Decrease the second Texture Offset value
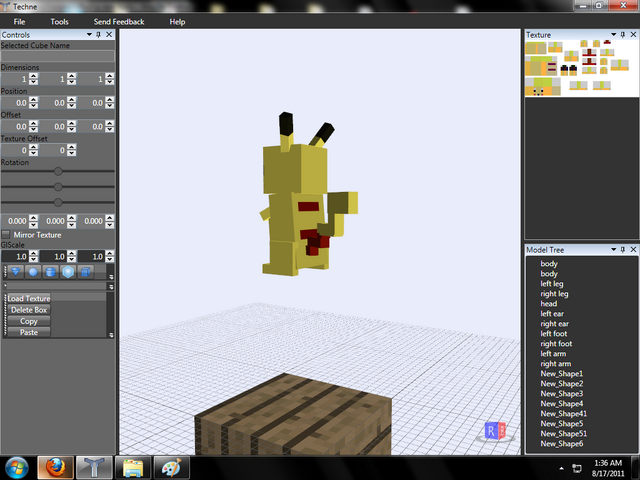The height and width of the screenshot is (480, 640). [72, 153]
